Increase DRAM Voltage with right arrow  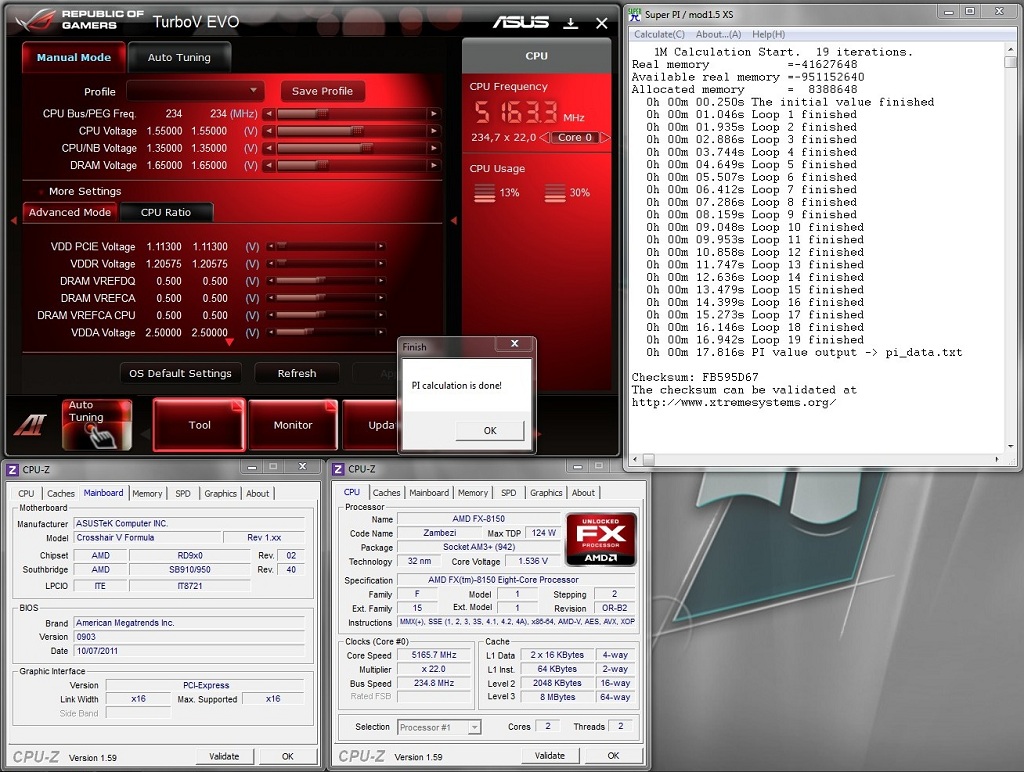[x=433, y=165]
